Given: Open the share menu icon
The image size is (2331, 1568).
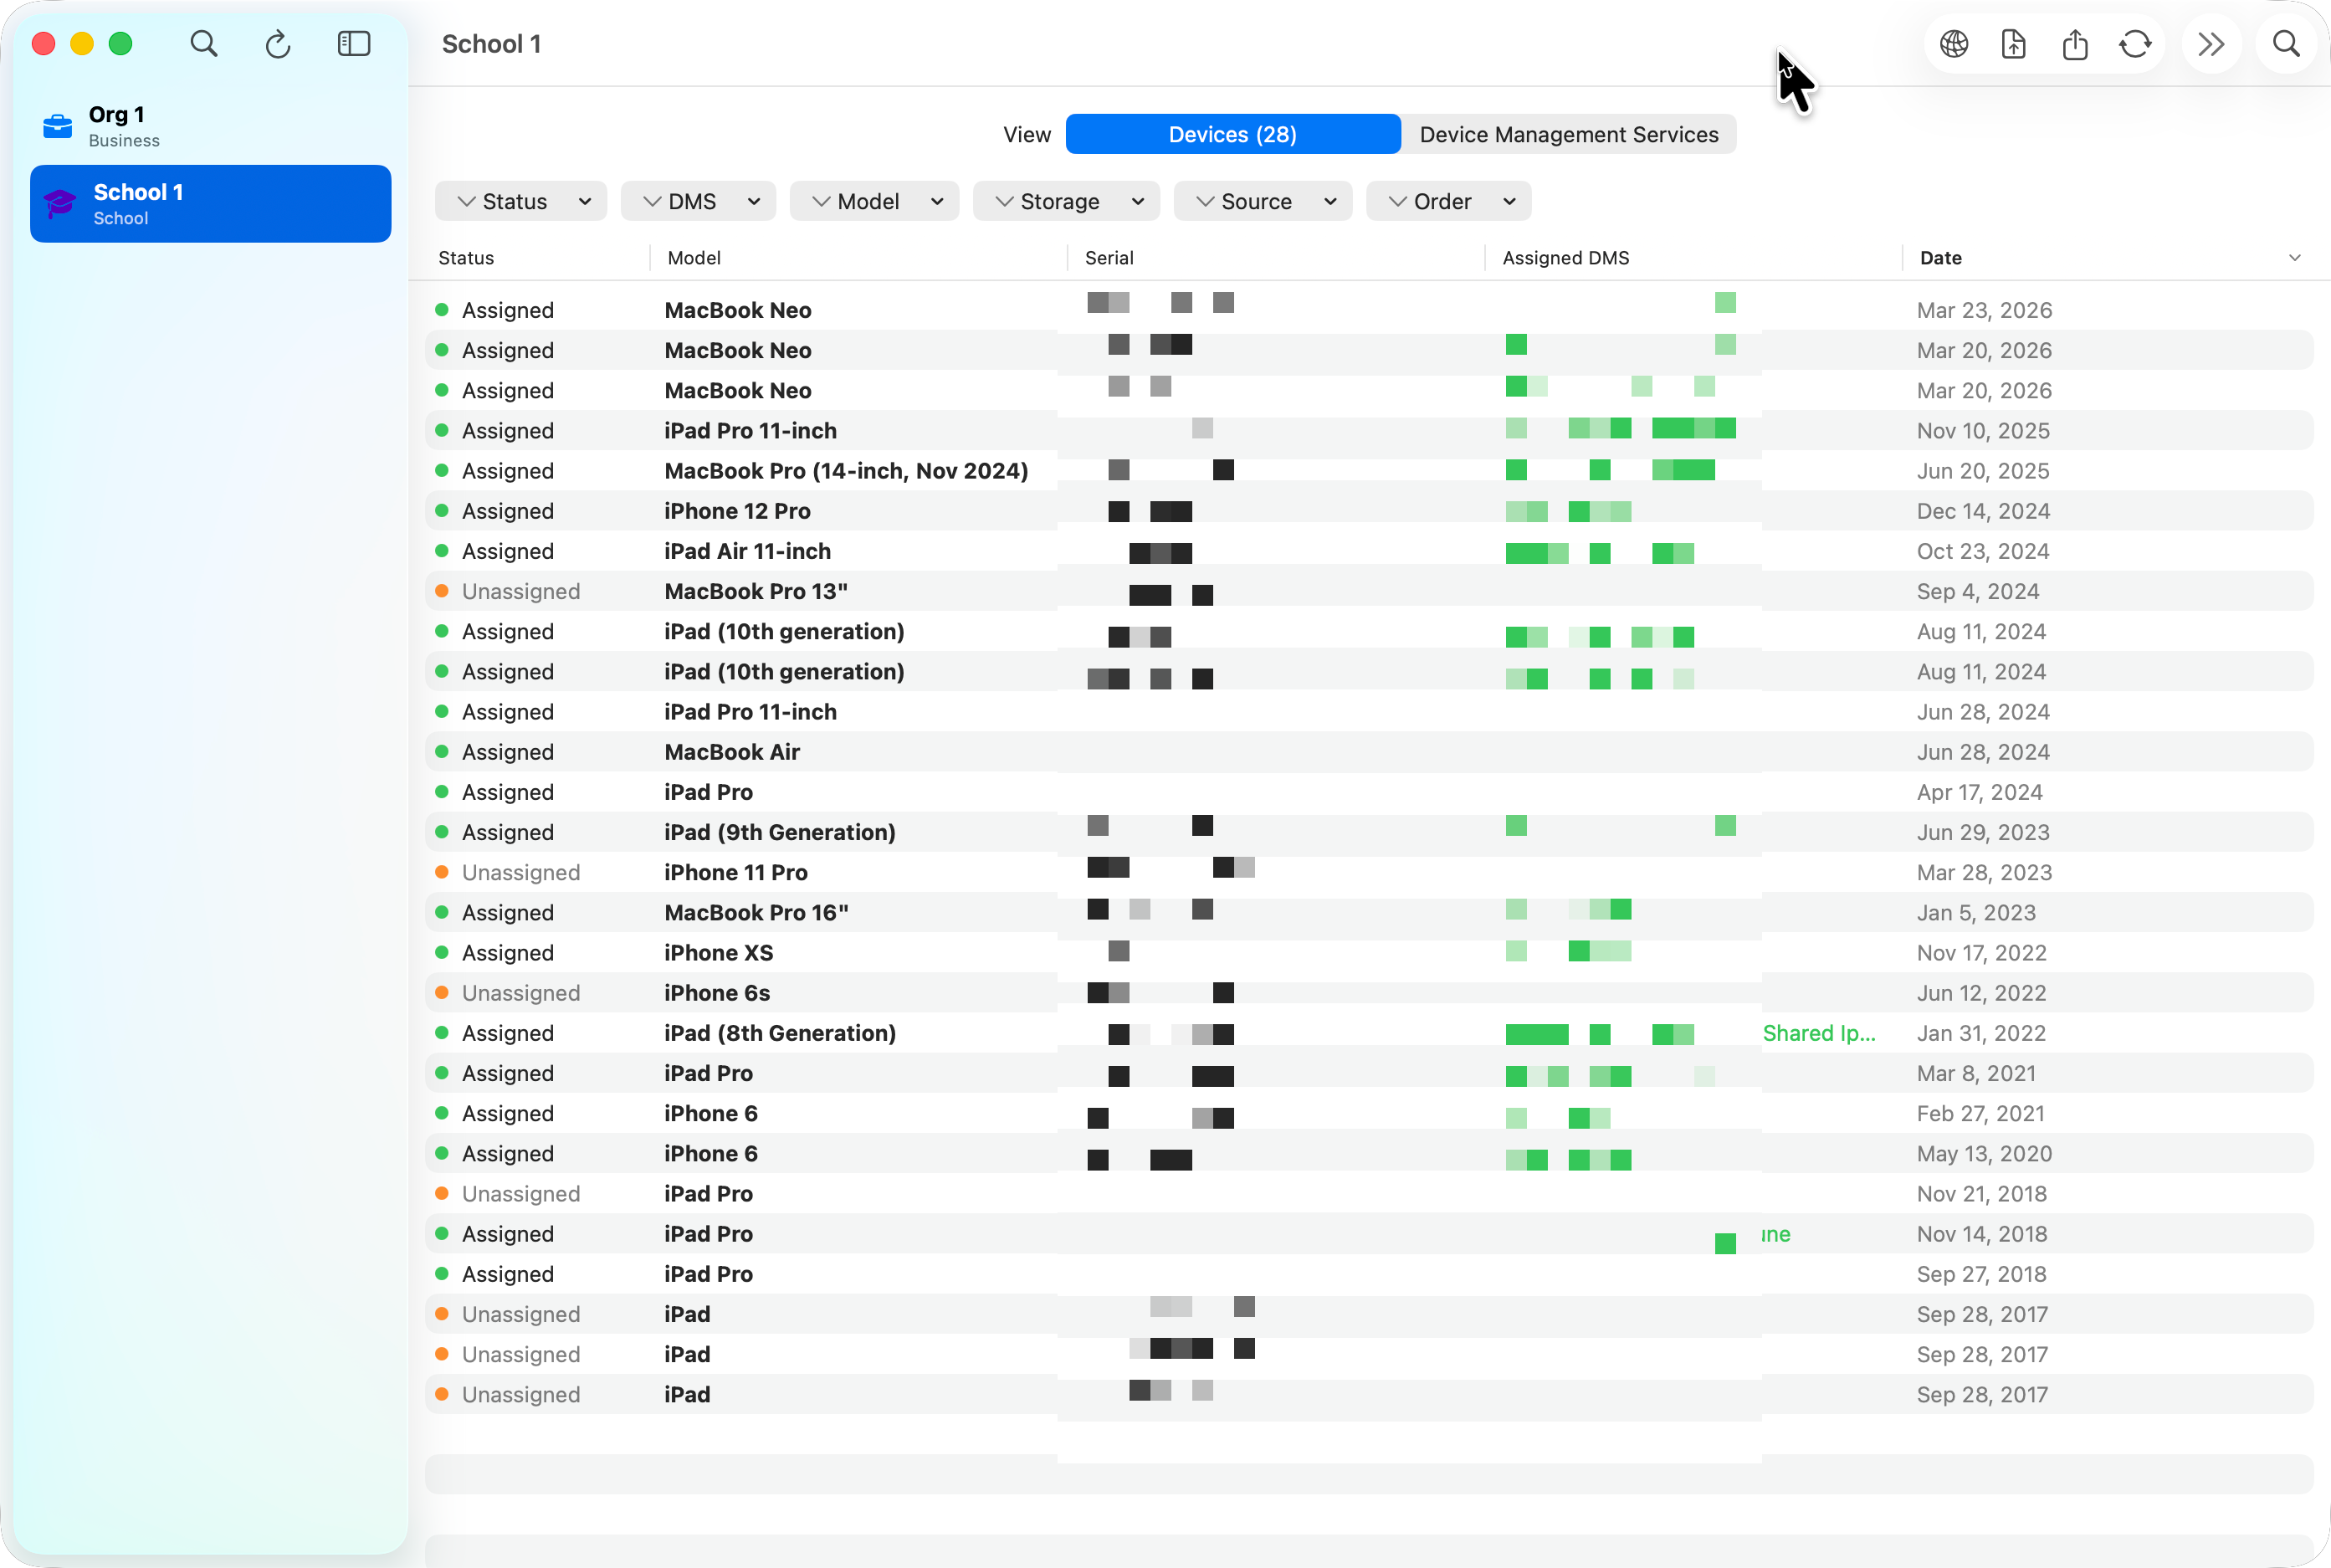Looking at the screenshot, I should (2074, 44).
